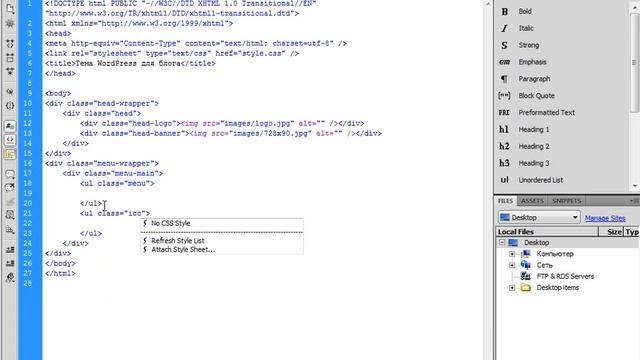
Task: Toggle Line Numbers in coding toolbar
Action: tap(10, 126)
